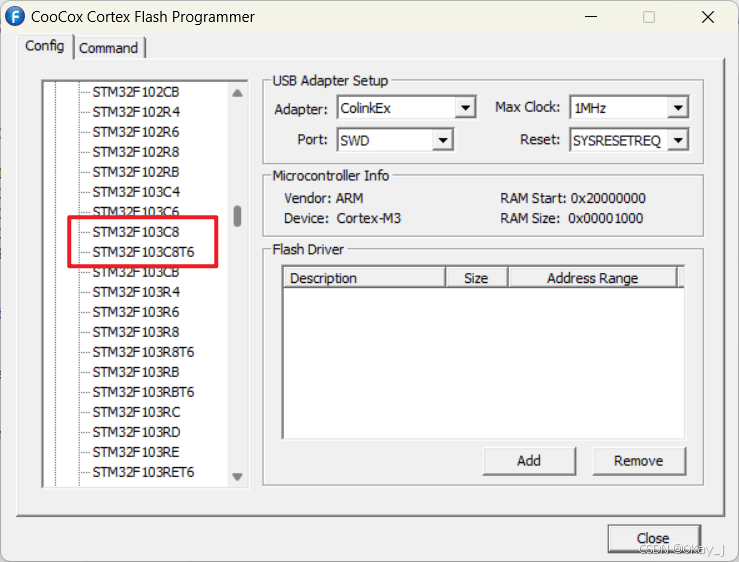Minimize the Flash Programmer window
The height and width of the screenshot is (562, 739).
[x=591, y=17]
